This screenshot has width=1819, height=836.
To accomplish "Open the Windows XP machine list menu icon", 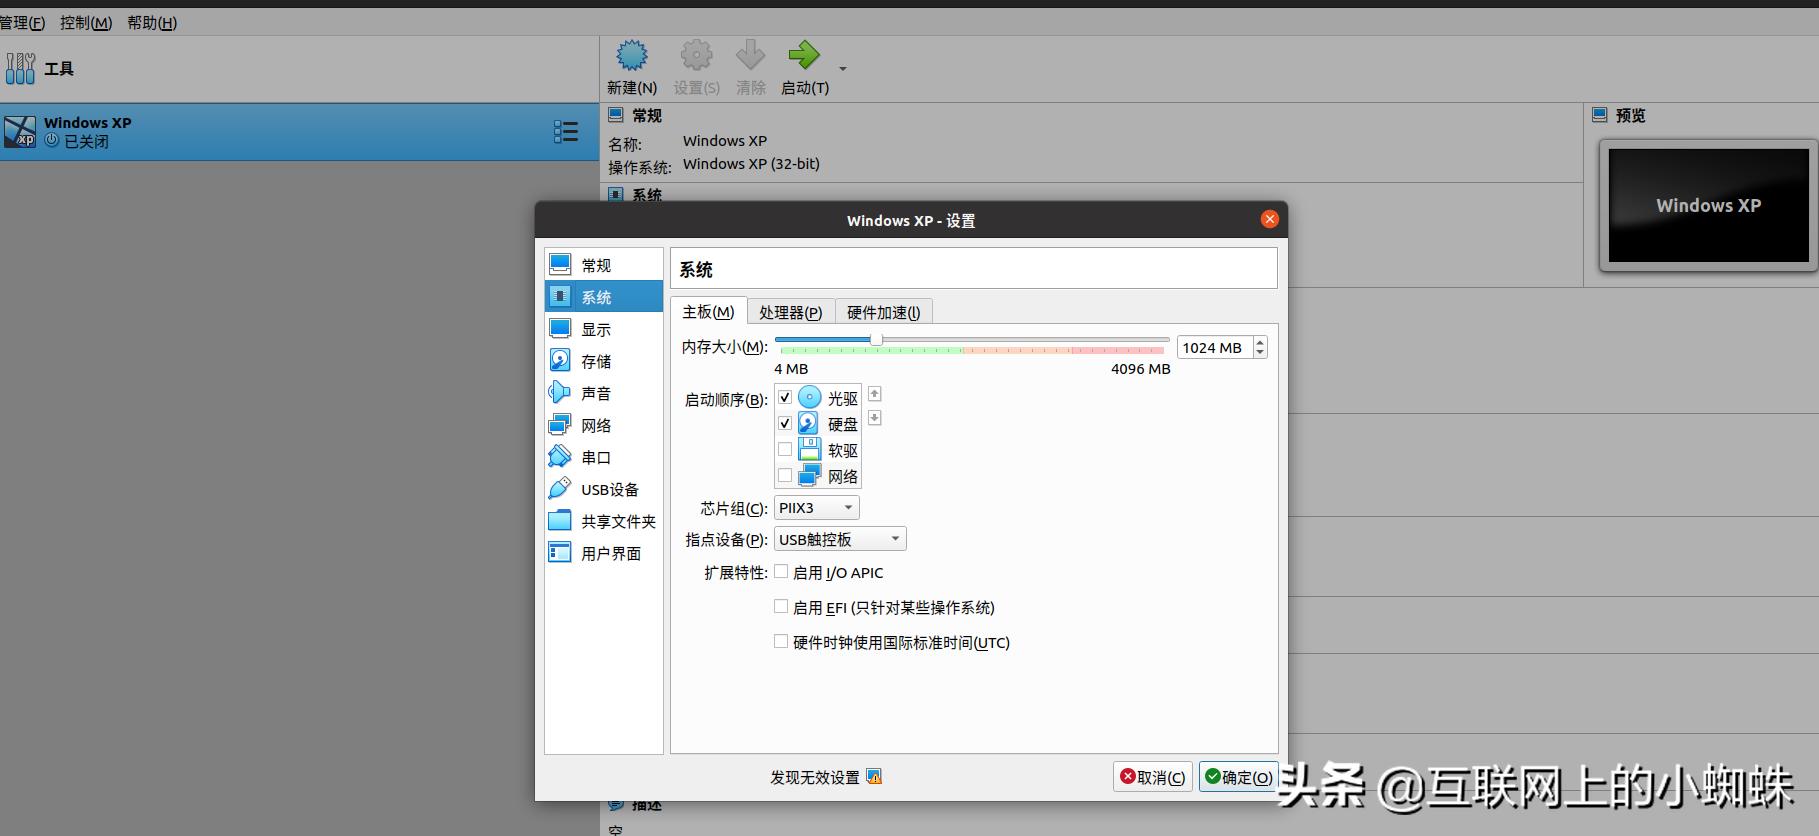I will pos(566,132).
